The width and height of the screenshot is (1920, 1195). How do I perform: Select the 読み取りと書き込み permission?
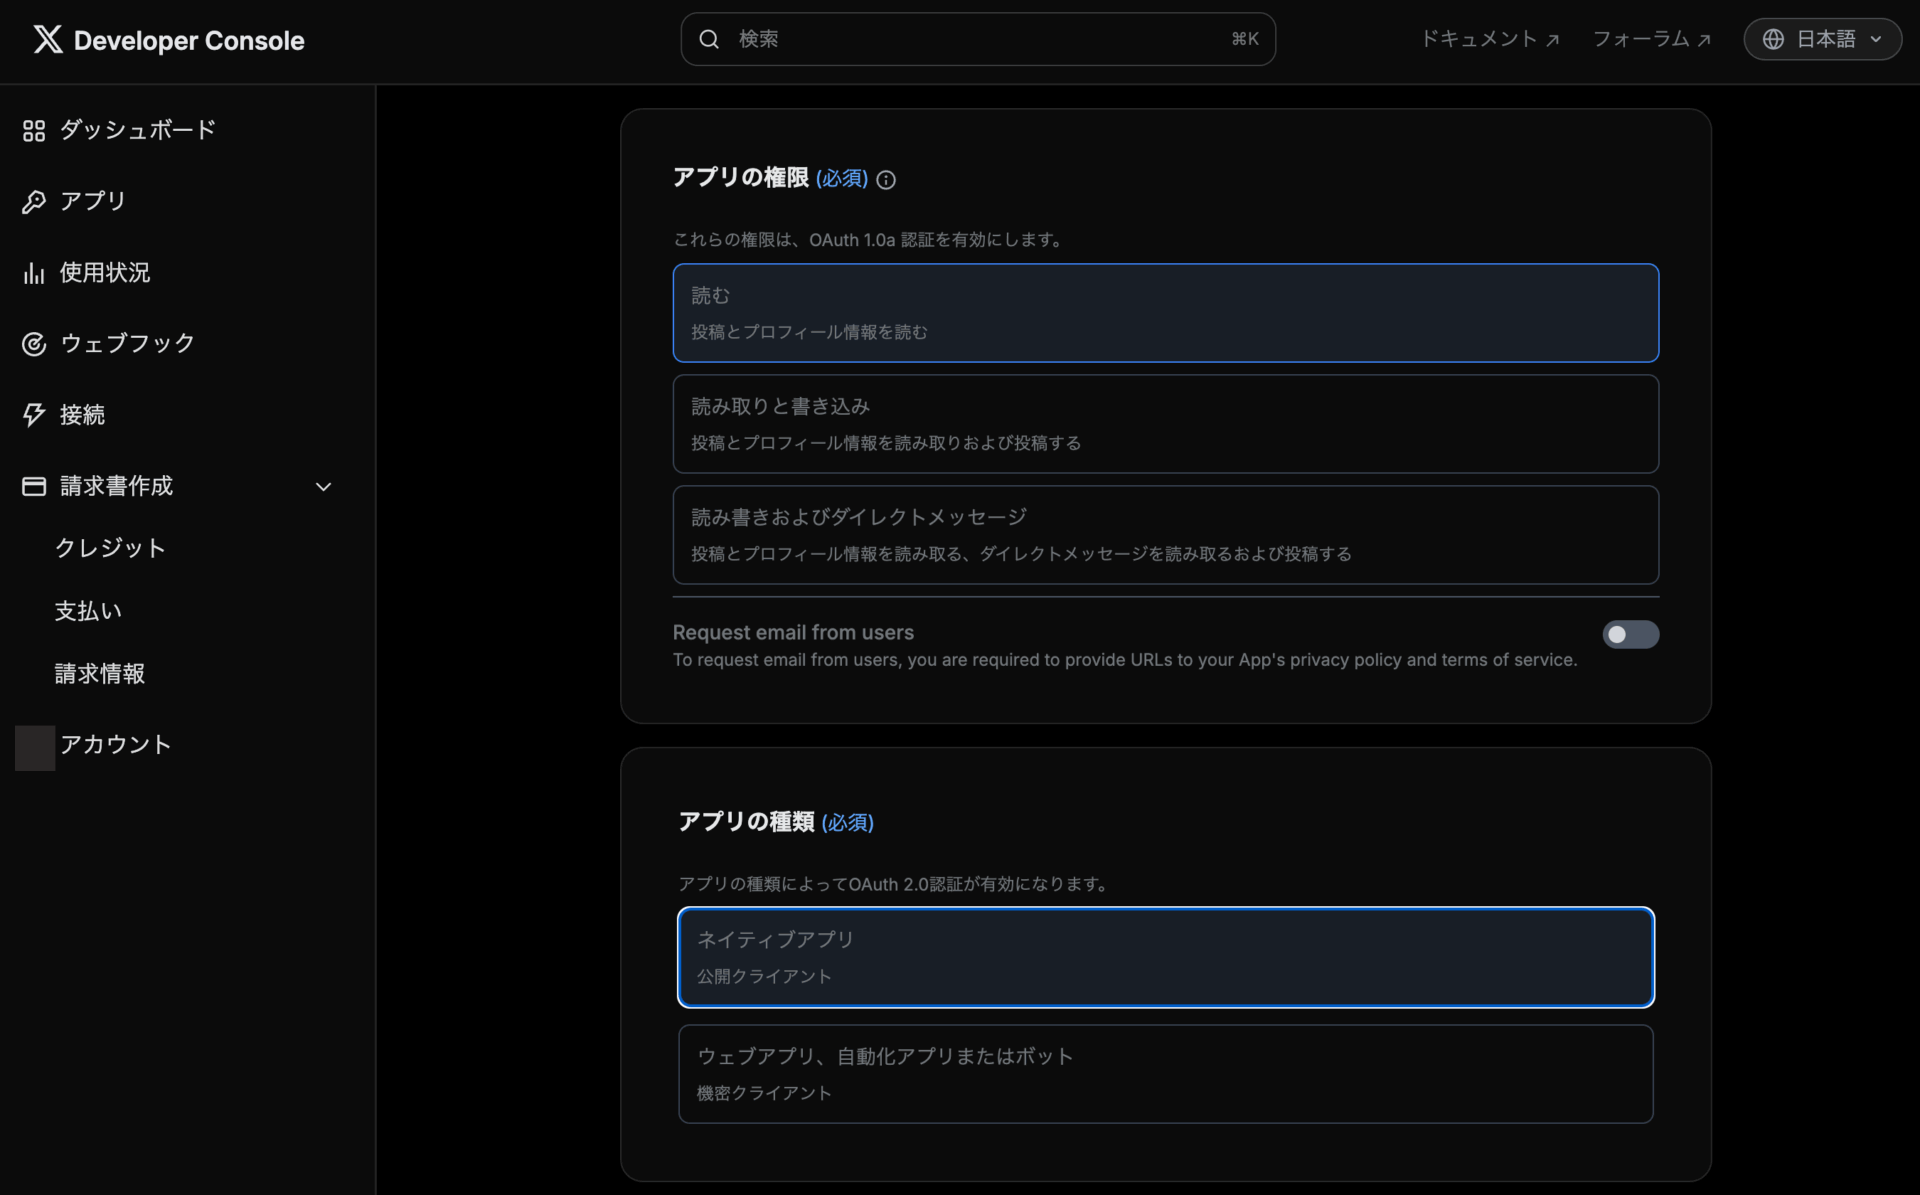click(x=1164, y=423)
